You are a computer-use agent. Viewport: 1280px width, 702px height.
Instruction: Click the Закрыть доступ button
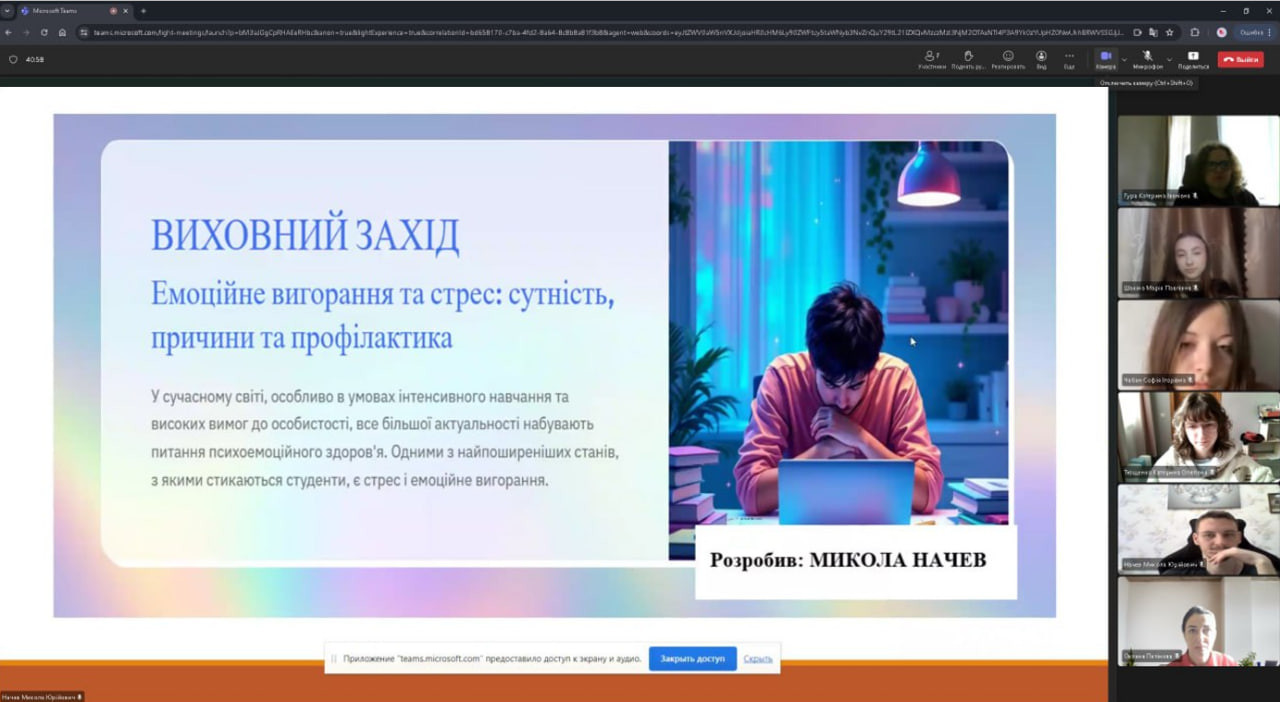pyautogui.click(x=692, y=659)
